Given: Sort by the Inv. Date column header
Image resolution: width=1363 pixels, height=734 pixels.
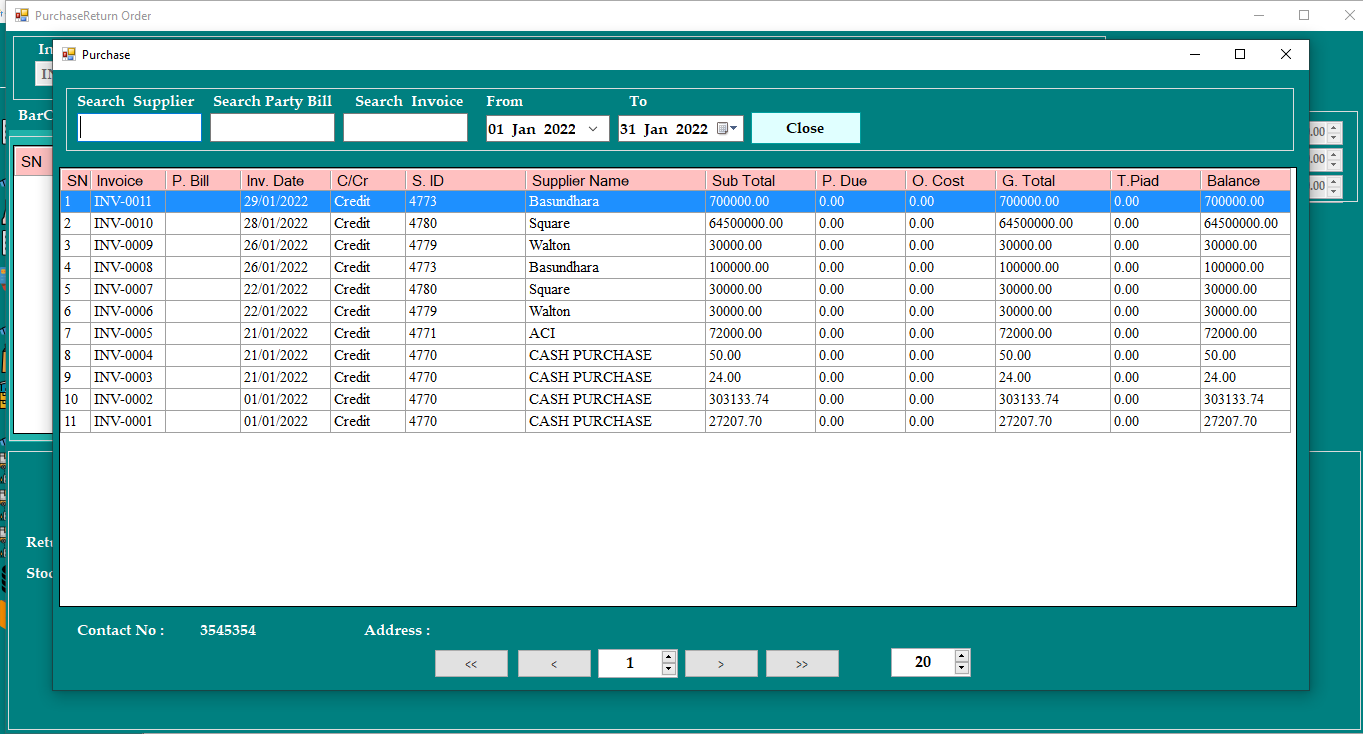Looking at the screenshot, I should tap(285, 181).
